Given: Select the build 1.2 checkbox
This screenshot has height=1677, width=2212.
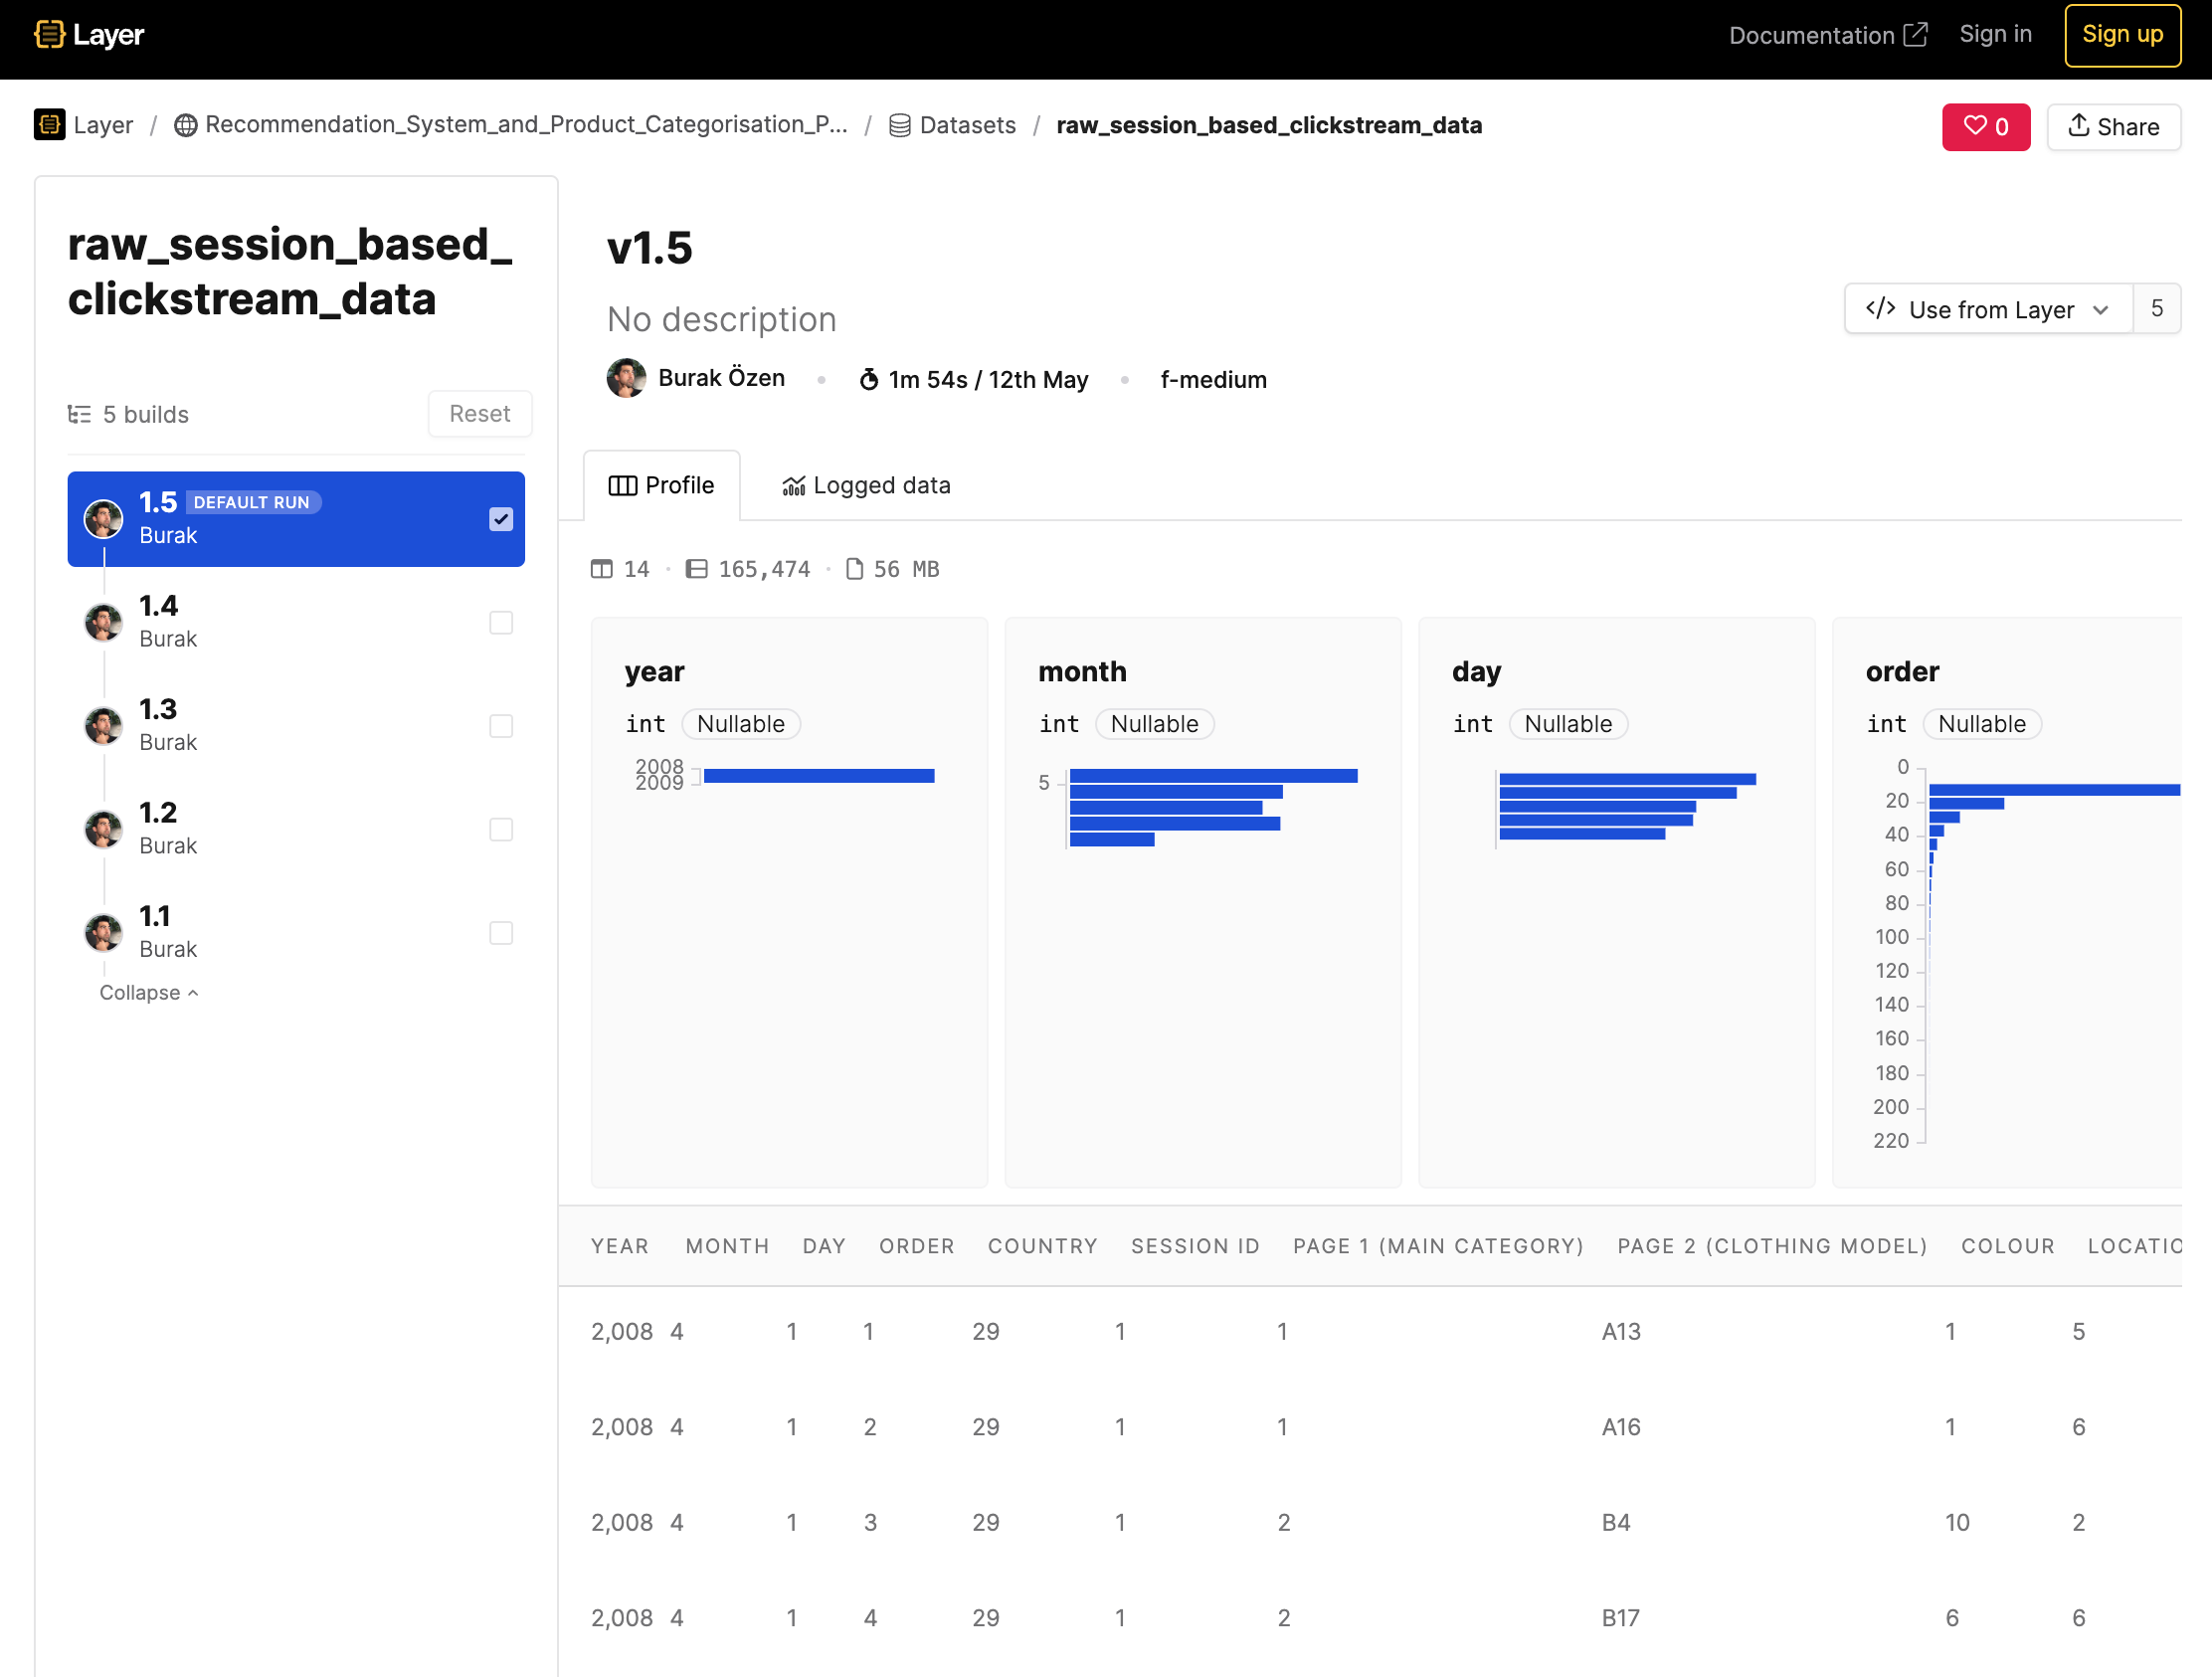Looking at the screenshot, I should [501, 830].
